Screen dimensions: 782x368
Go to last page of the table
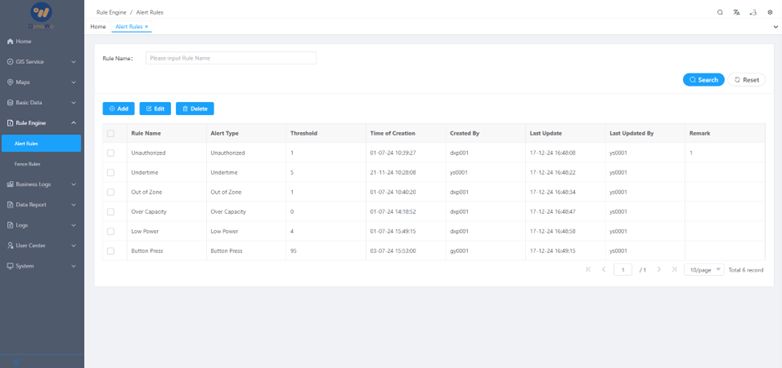coord(674,270)
